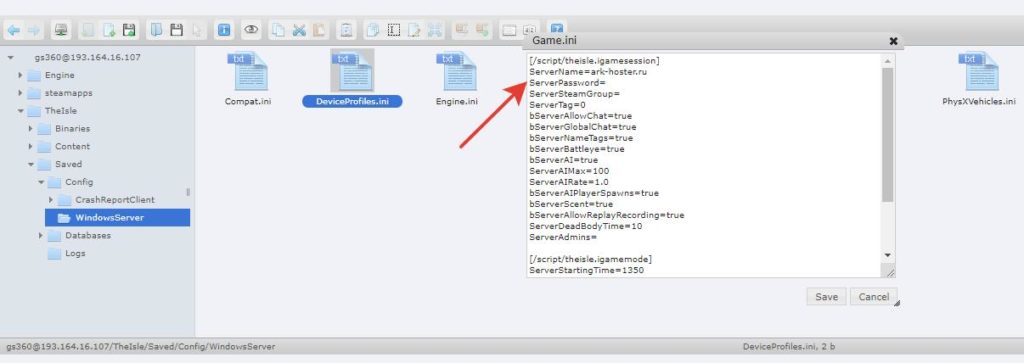Collapse the Saved folder arrow
The image size is (1024, 363).
(31, 165)
